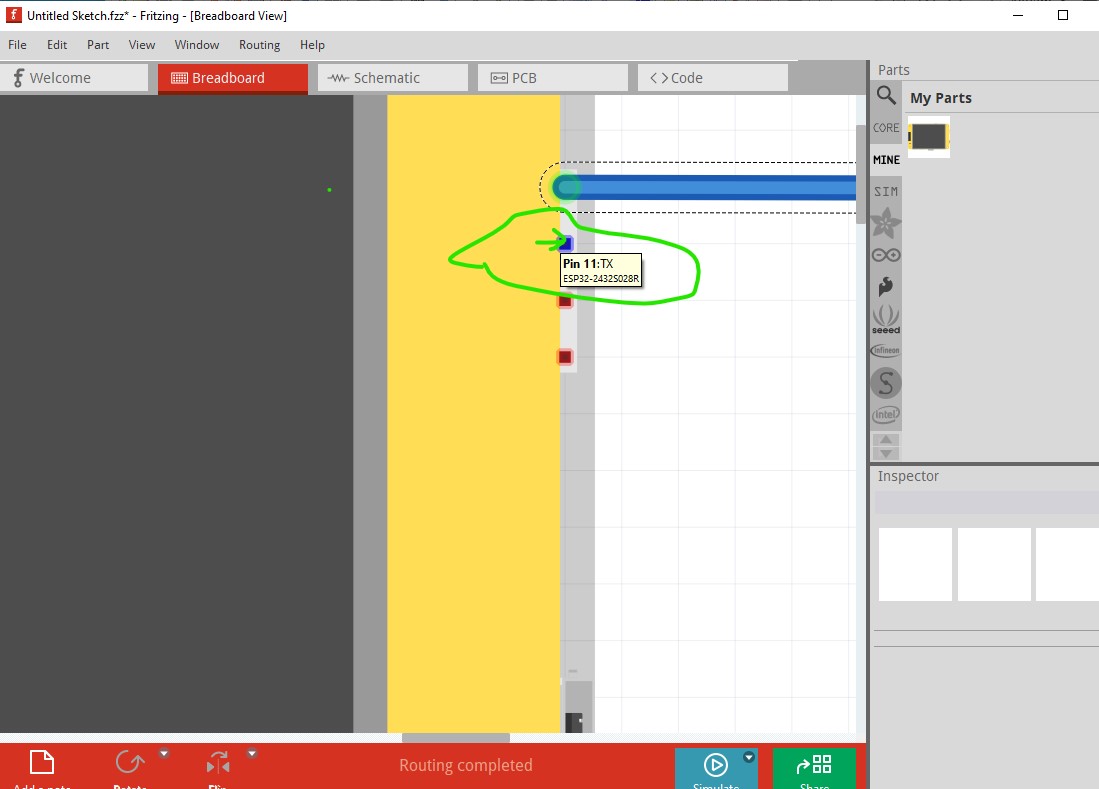Viewport: 1099px width, 789px height.
Task: Select the ESP32 part thumbnail in My Parts
Action: click(x=928, y=137)
